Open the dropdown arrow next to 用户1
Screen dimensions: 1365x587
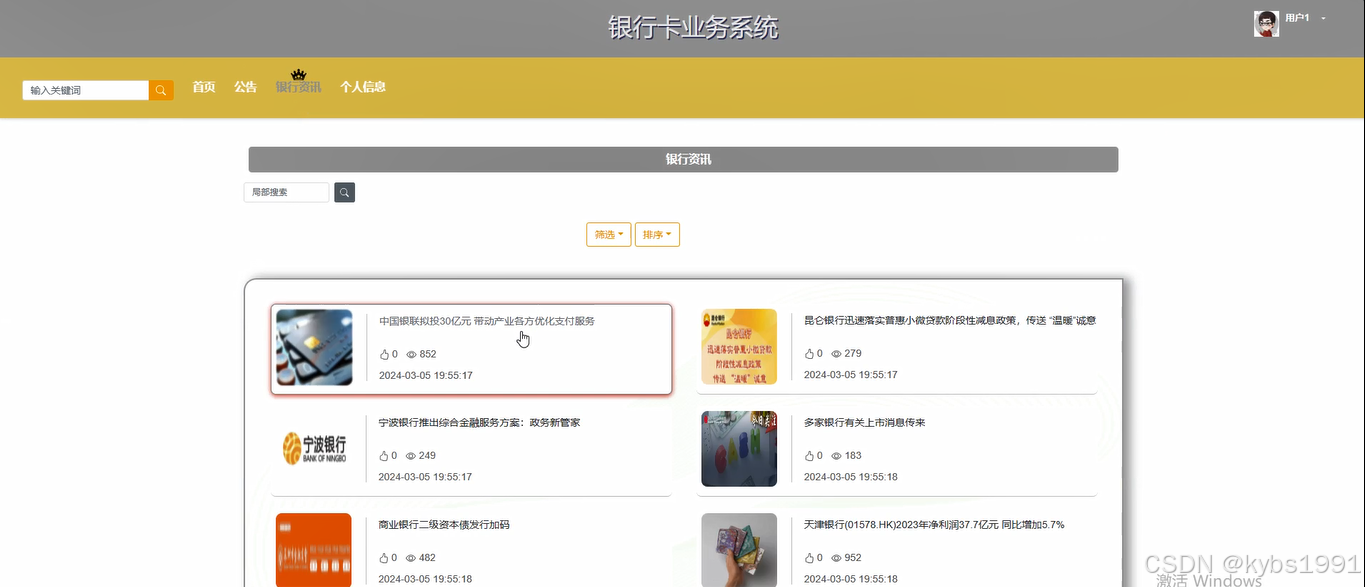tap(1323, 19)
